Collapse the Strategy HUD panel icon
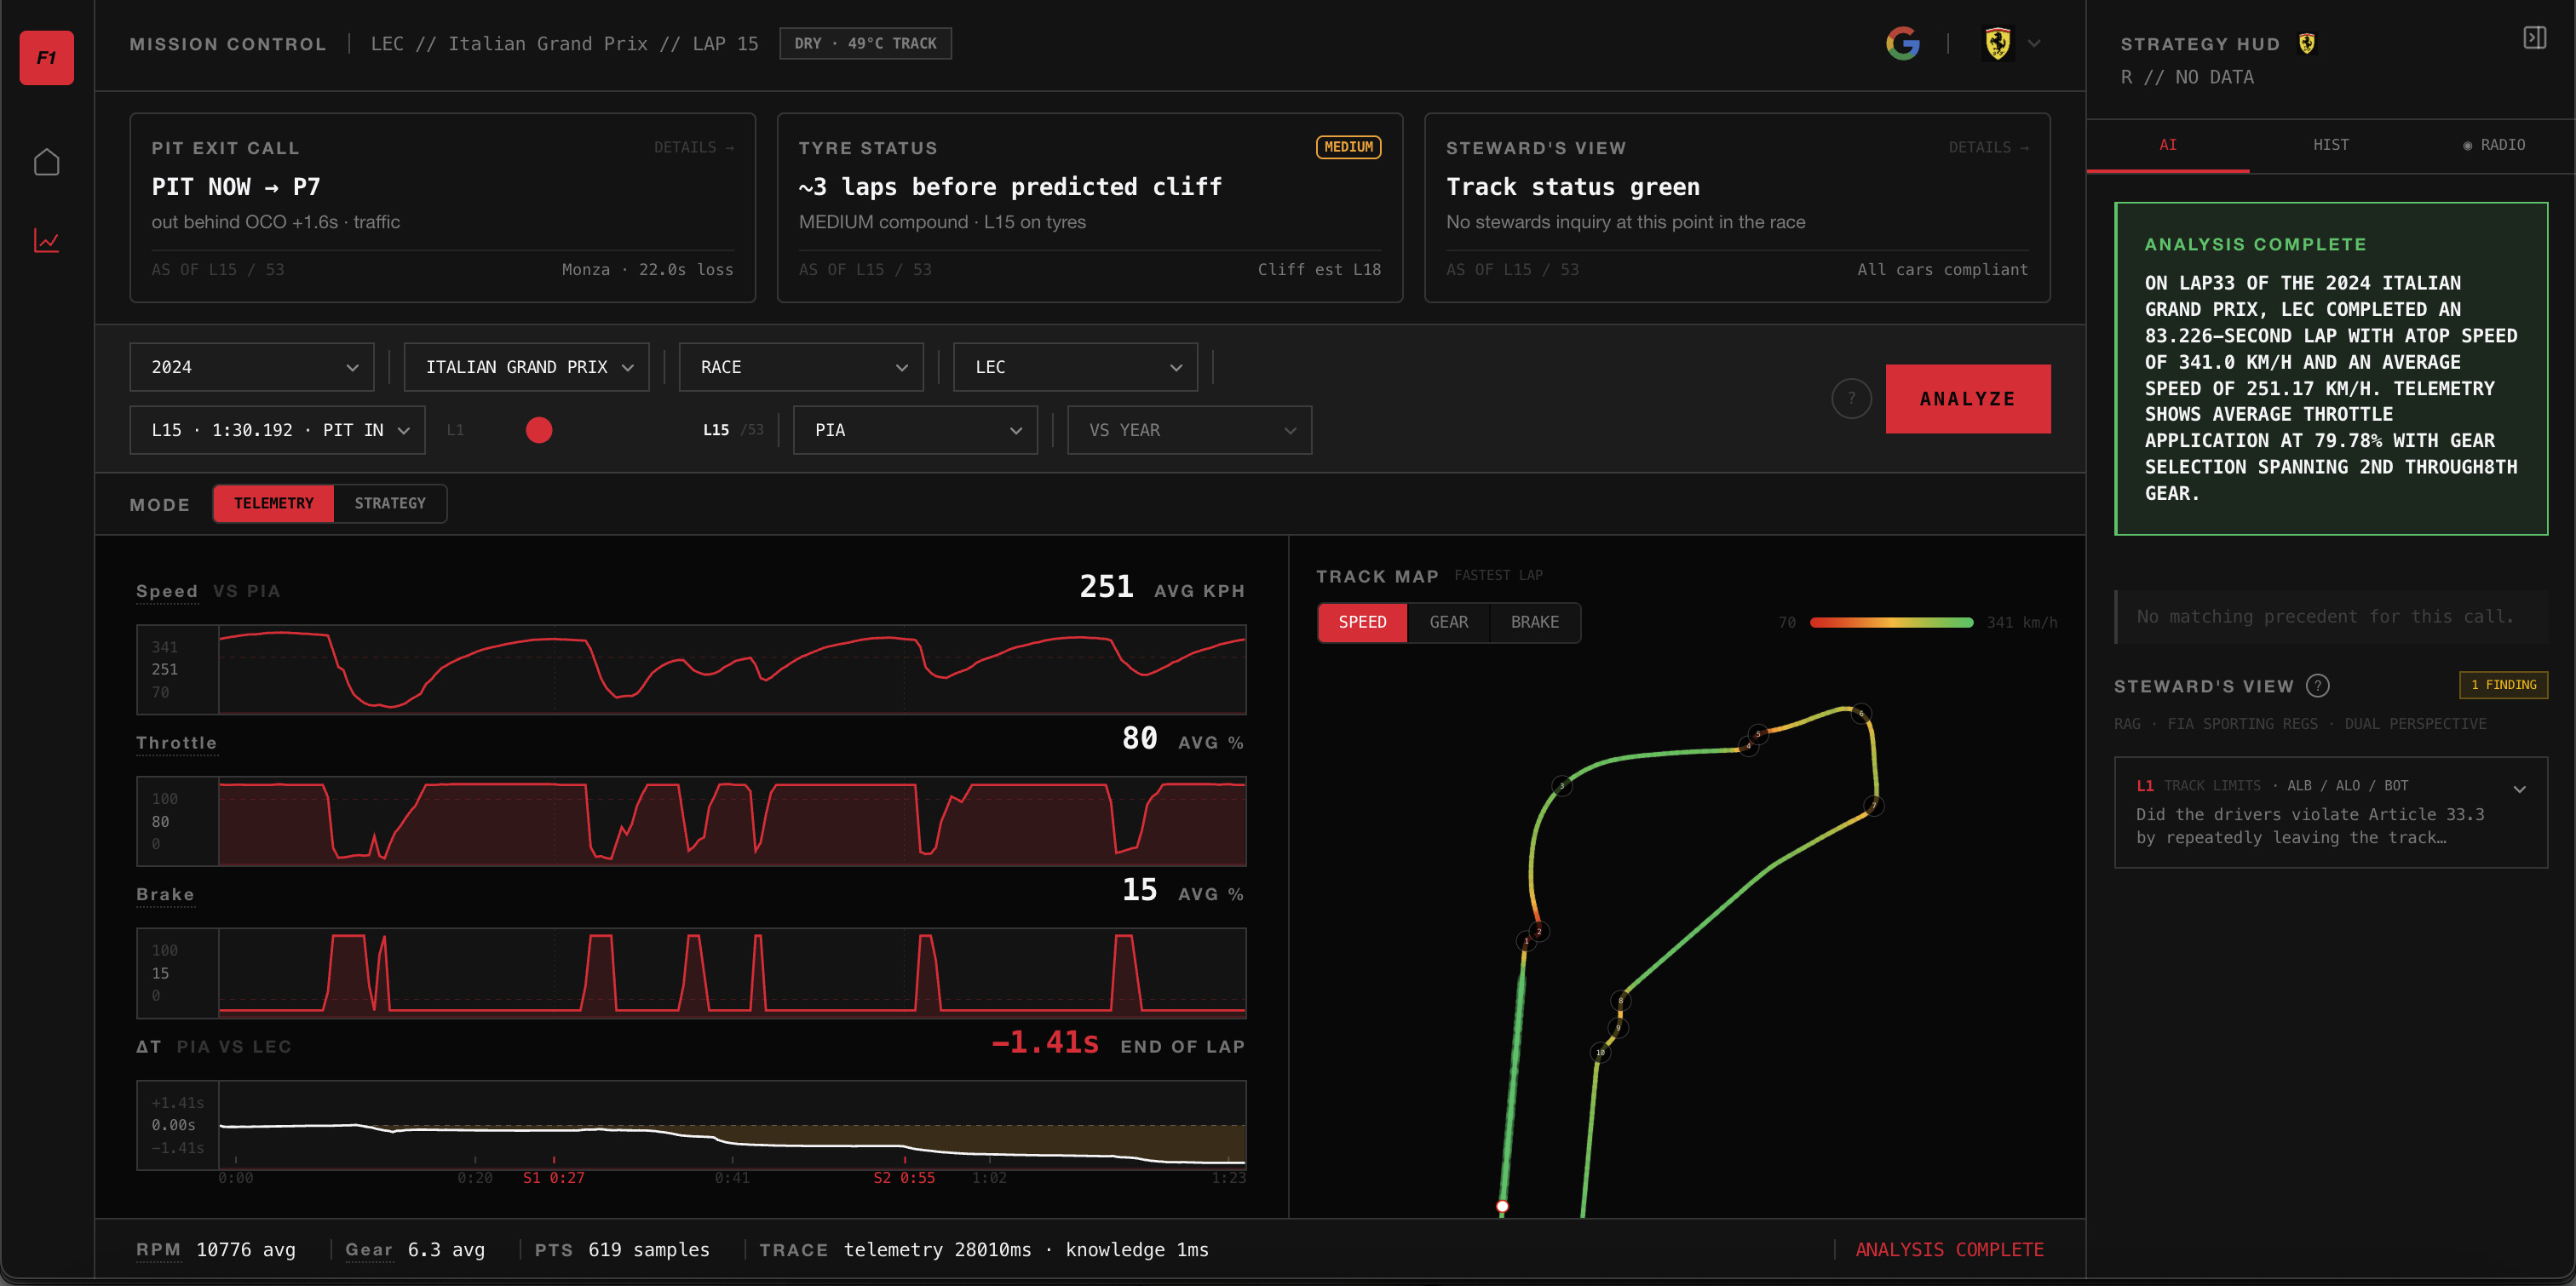 pos(2534,38)
